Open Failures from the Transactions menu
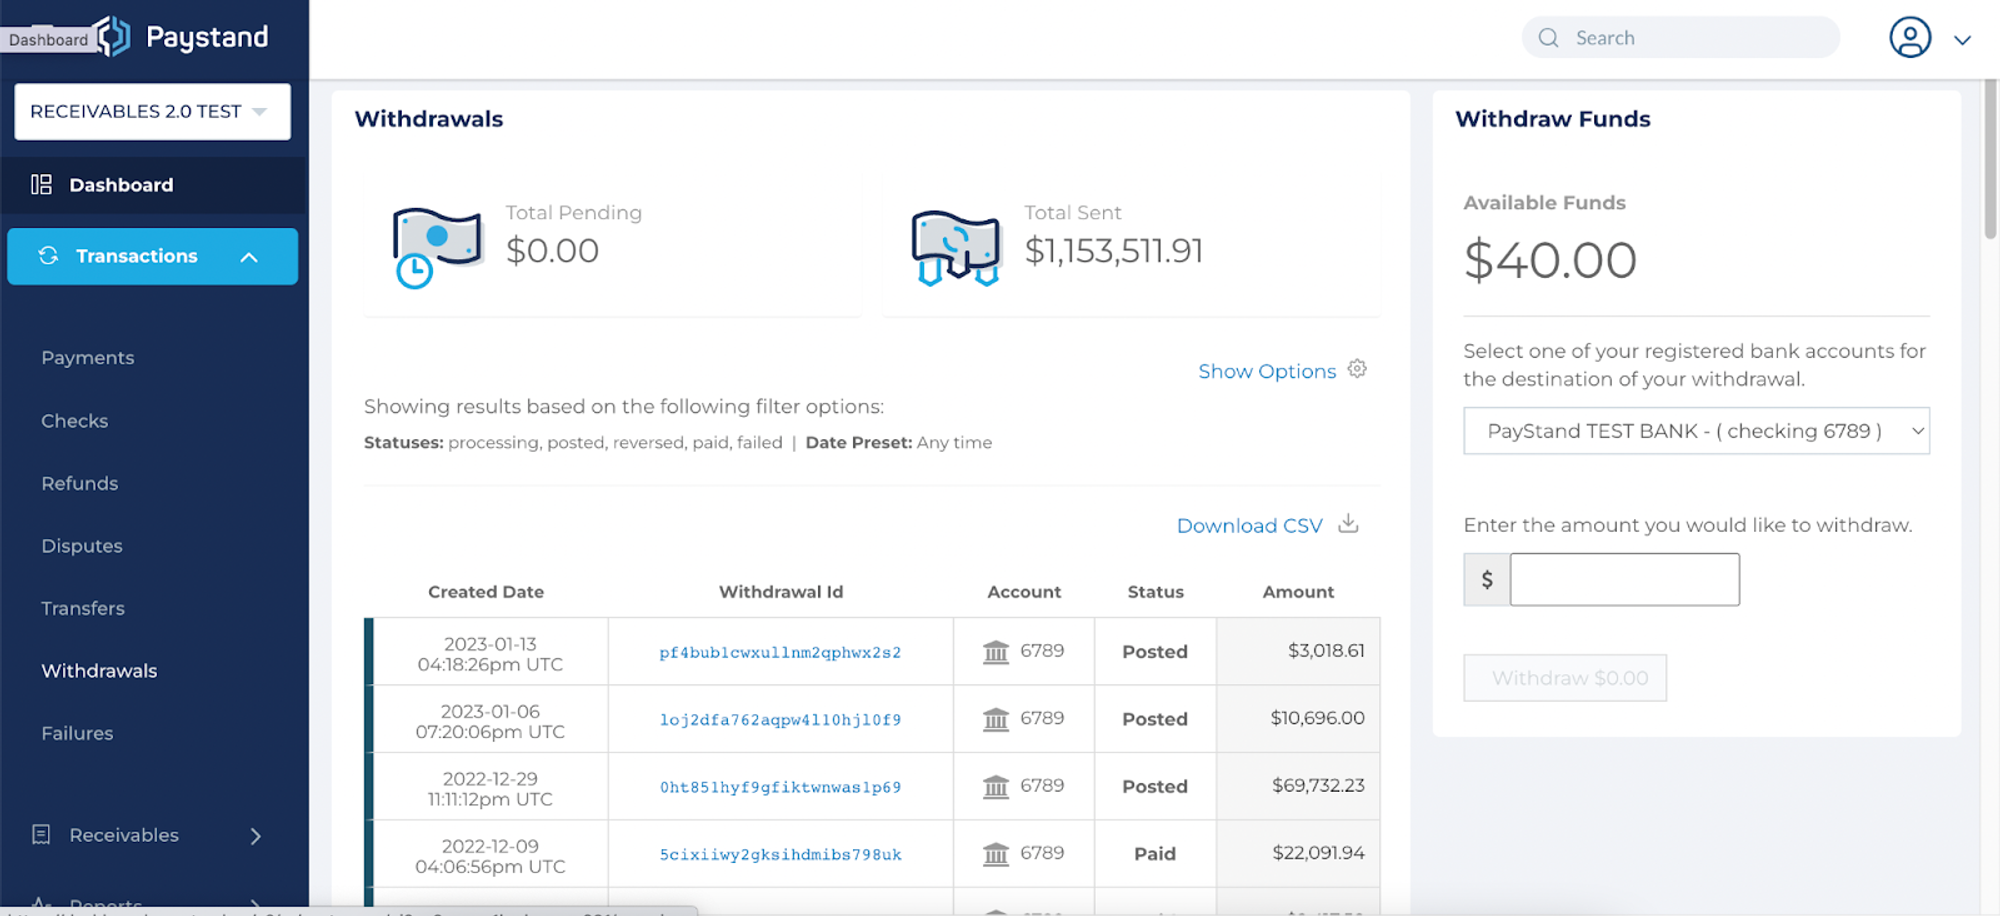The image size is (2000, 916). [77, 732]
